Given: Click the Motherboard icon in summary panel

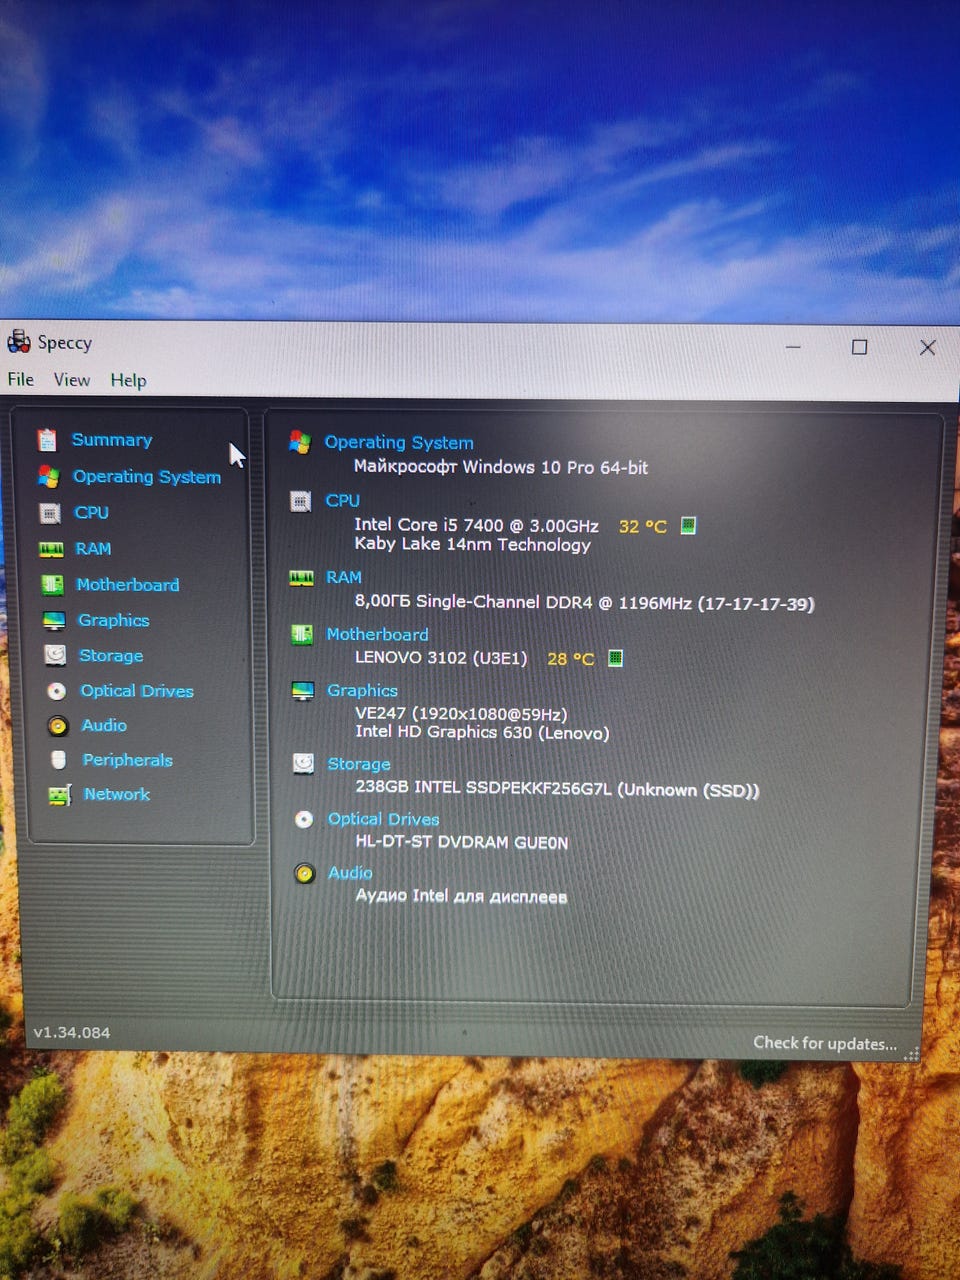Looking at the screenshot, I should coord(301,635).
